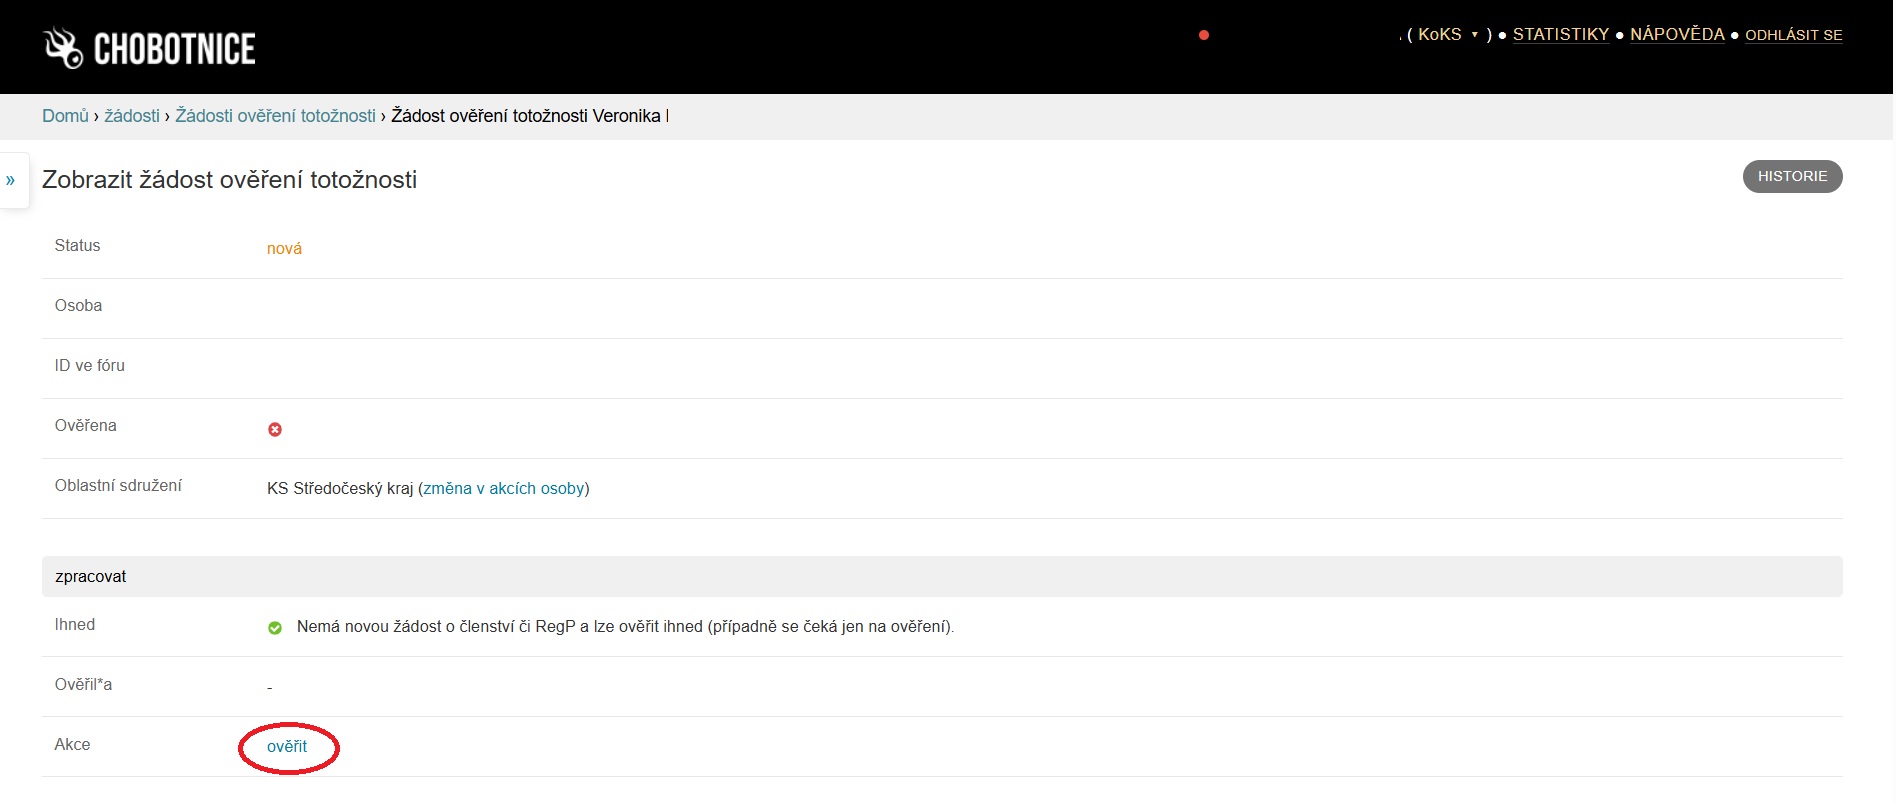Viewport: 1896px width, 803px height.
Task: Click the zpracovat section header
Action: point(91,577)
